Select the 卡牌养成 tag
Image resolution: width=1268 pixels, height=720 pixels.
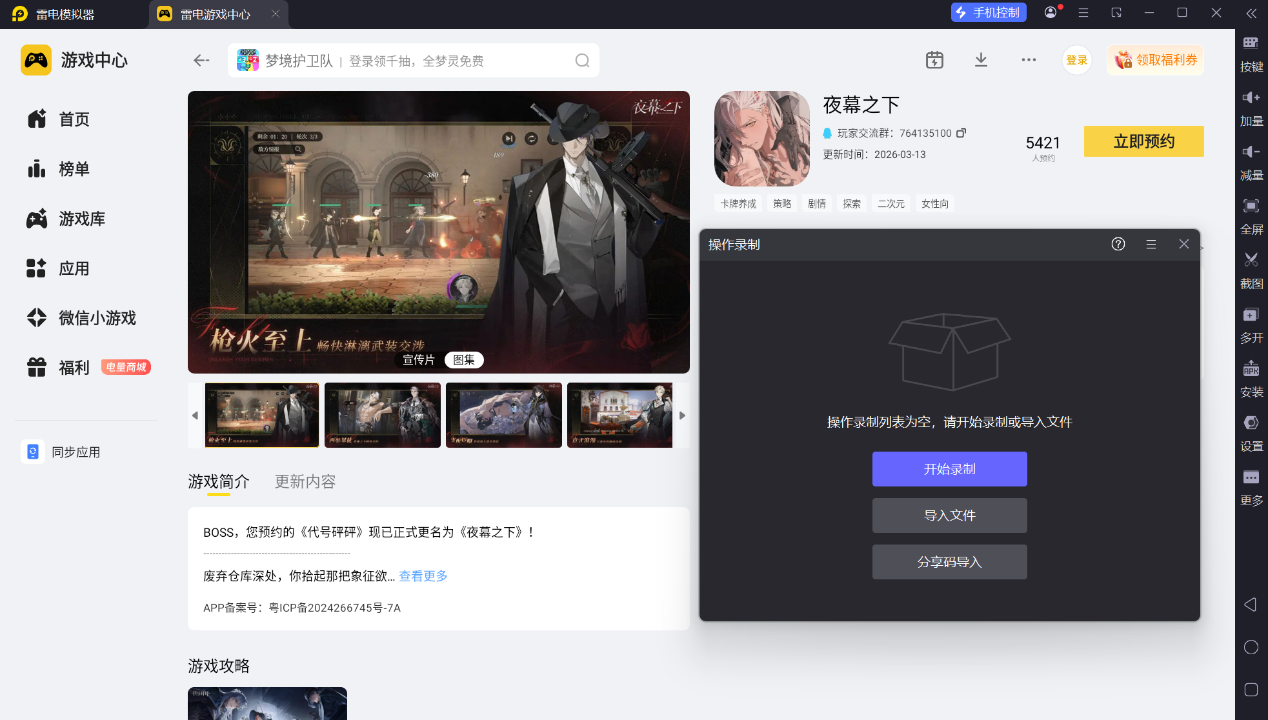[739, 203]
